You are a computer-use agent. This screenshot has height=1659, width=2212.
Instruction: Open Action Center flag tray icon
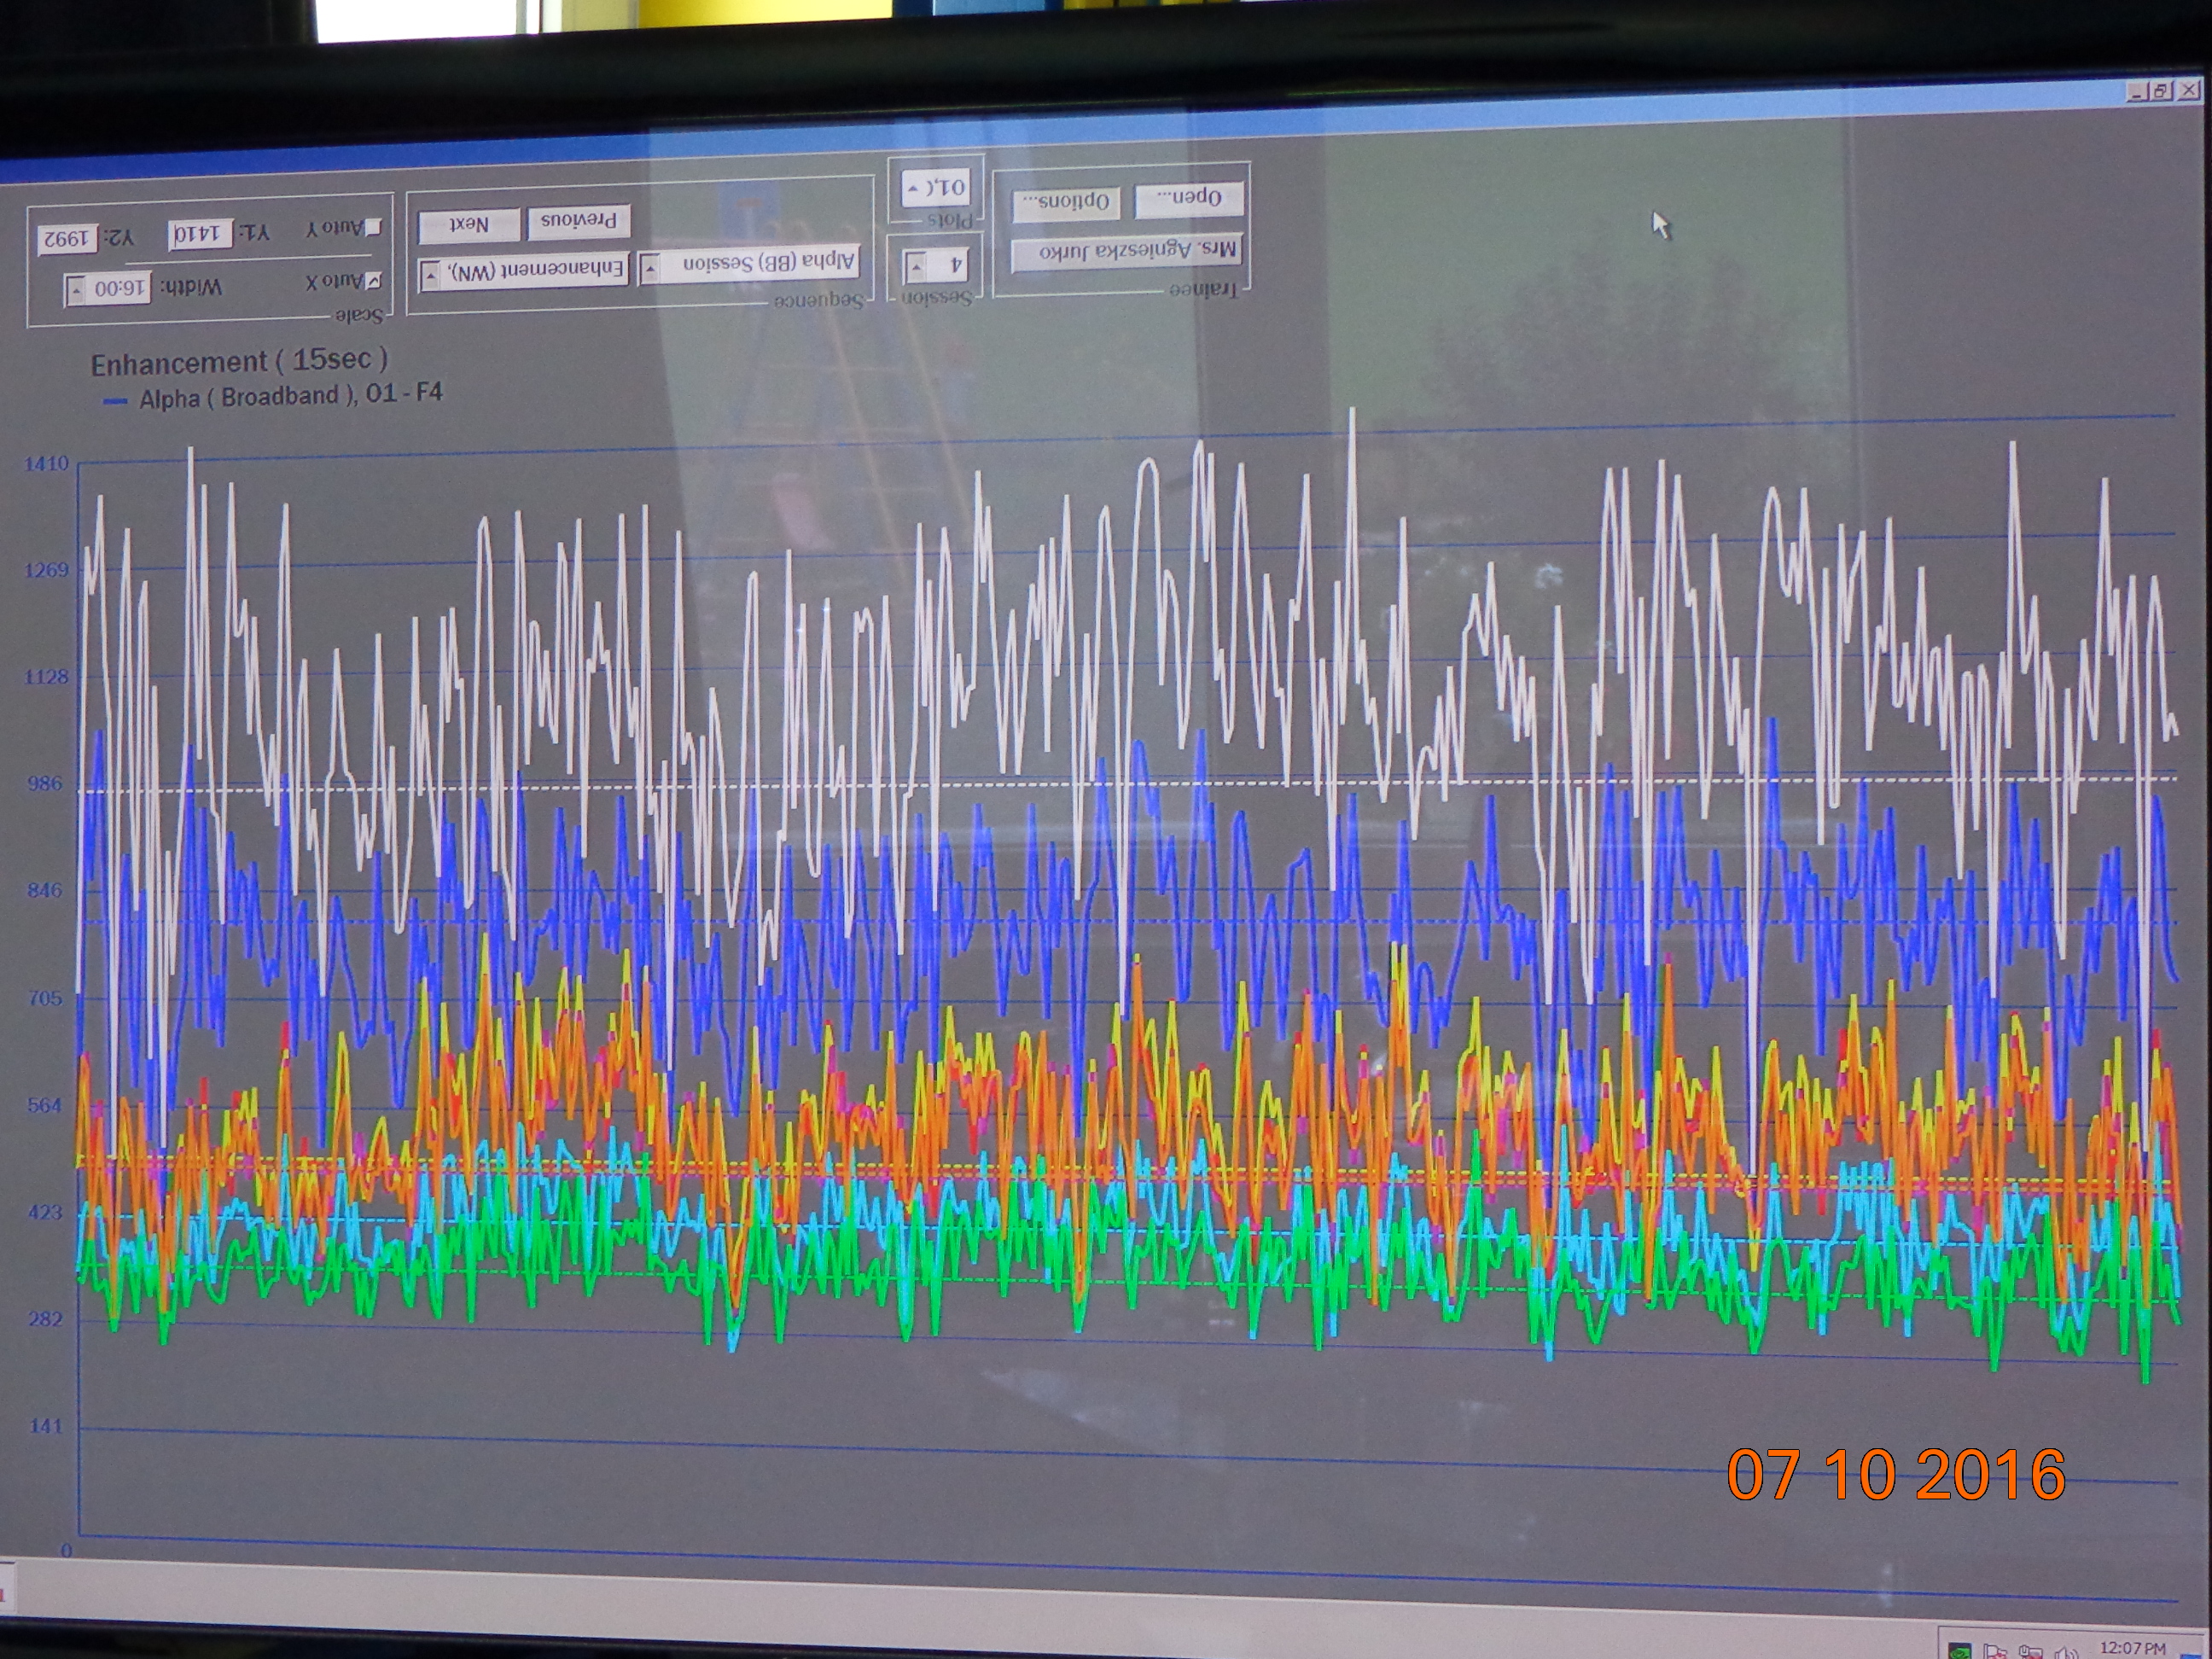[1994, 1652]
